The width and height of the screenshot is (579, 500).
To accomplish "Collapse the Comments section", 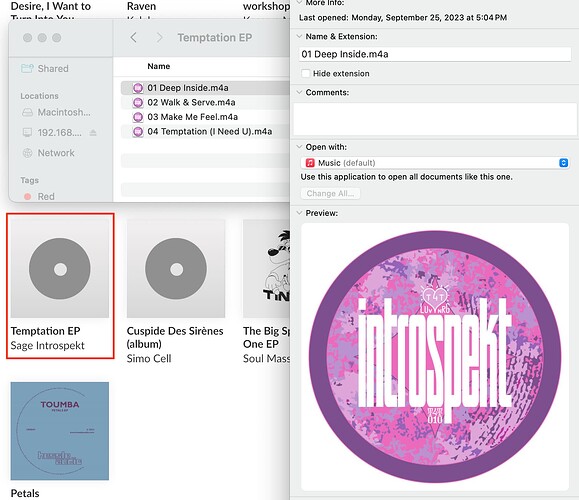I will (x=299, y=92).
